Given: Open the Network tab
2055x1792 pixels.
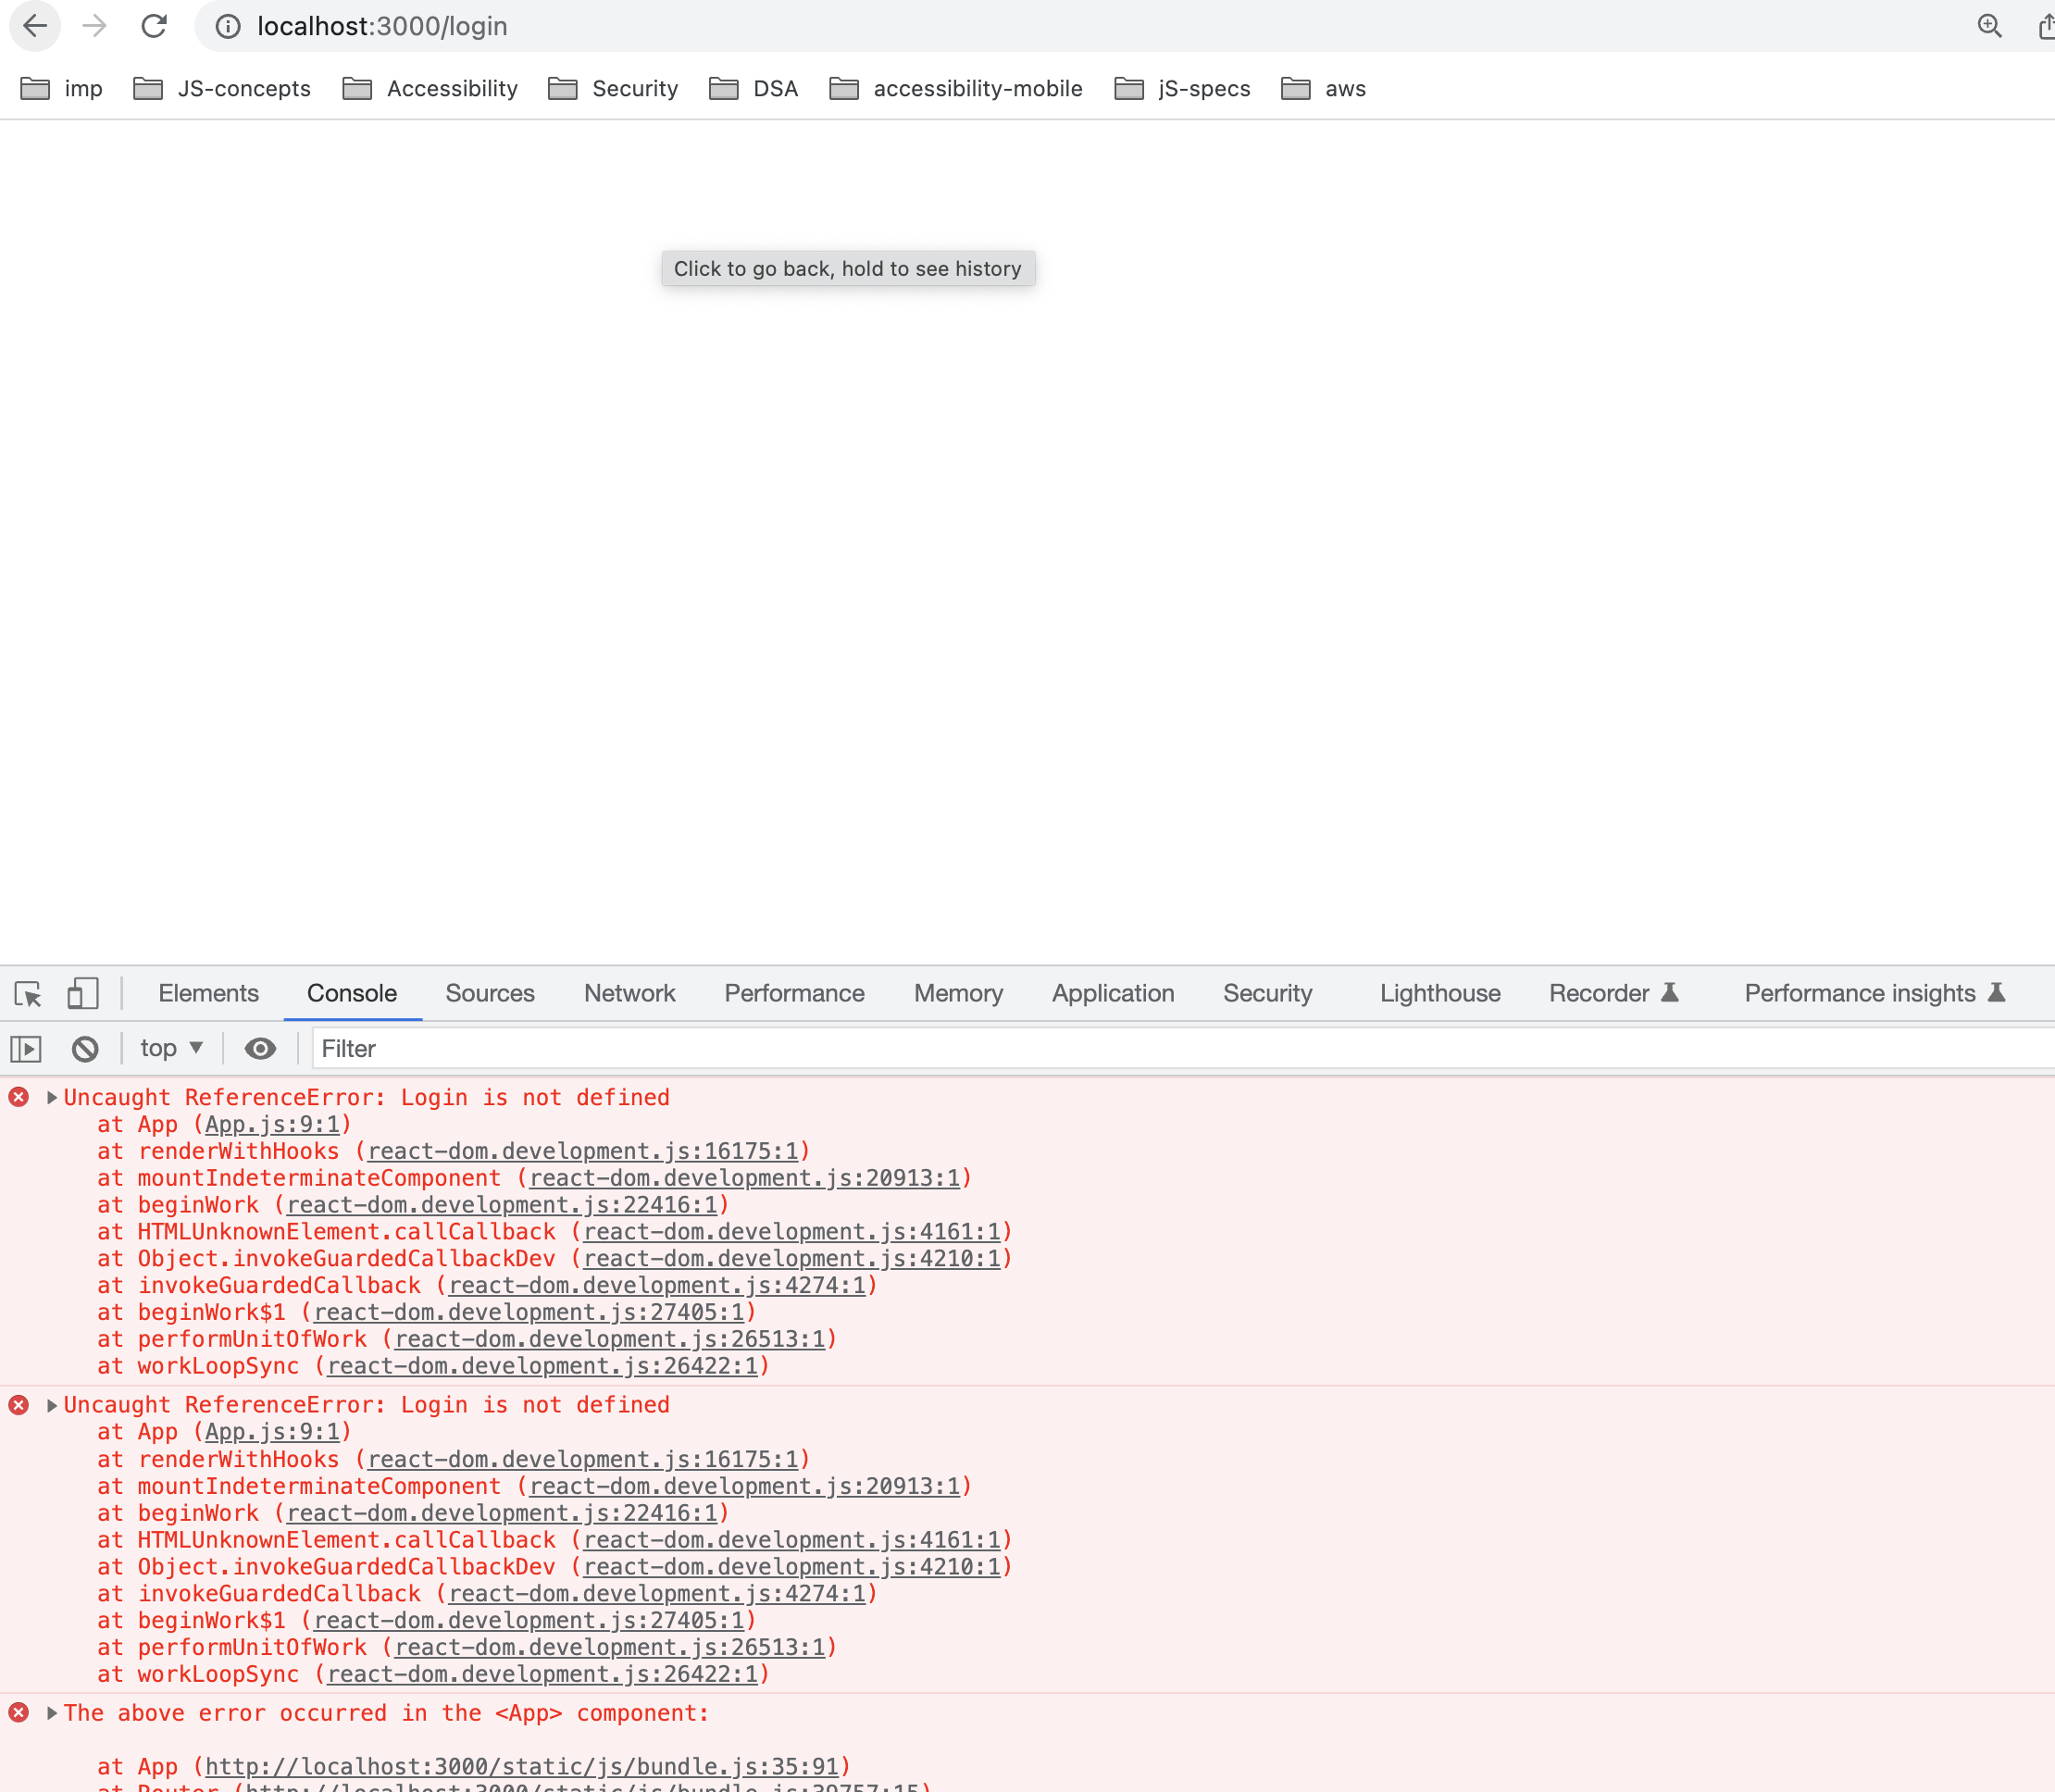Looking at the screenshot, I should (629, 993).
